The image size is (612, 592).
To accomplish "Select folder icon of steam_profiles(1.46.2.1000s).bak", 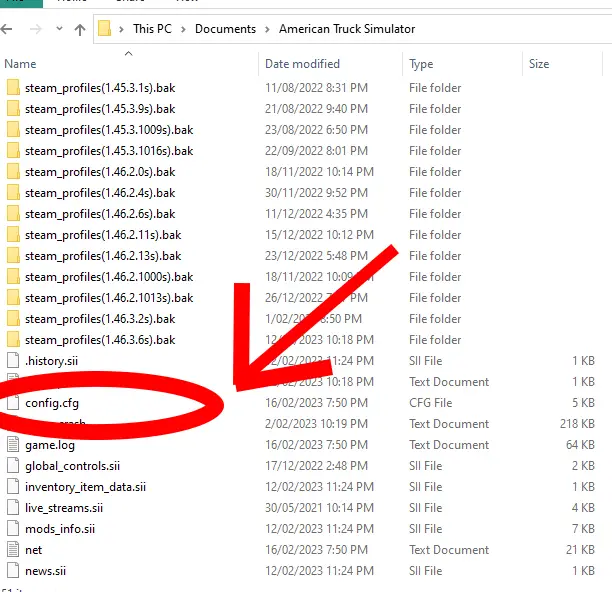I will pos(13,277).
